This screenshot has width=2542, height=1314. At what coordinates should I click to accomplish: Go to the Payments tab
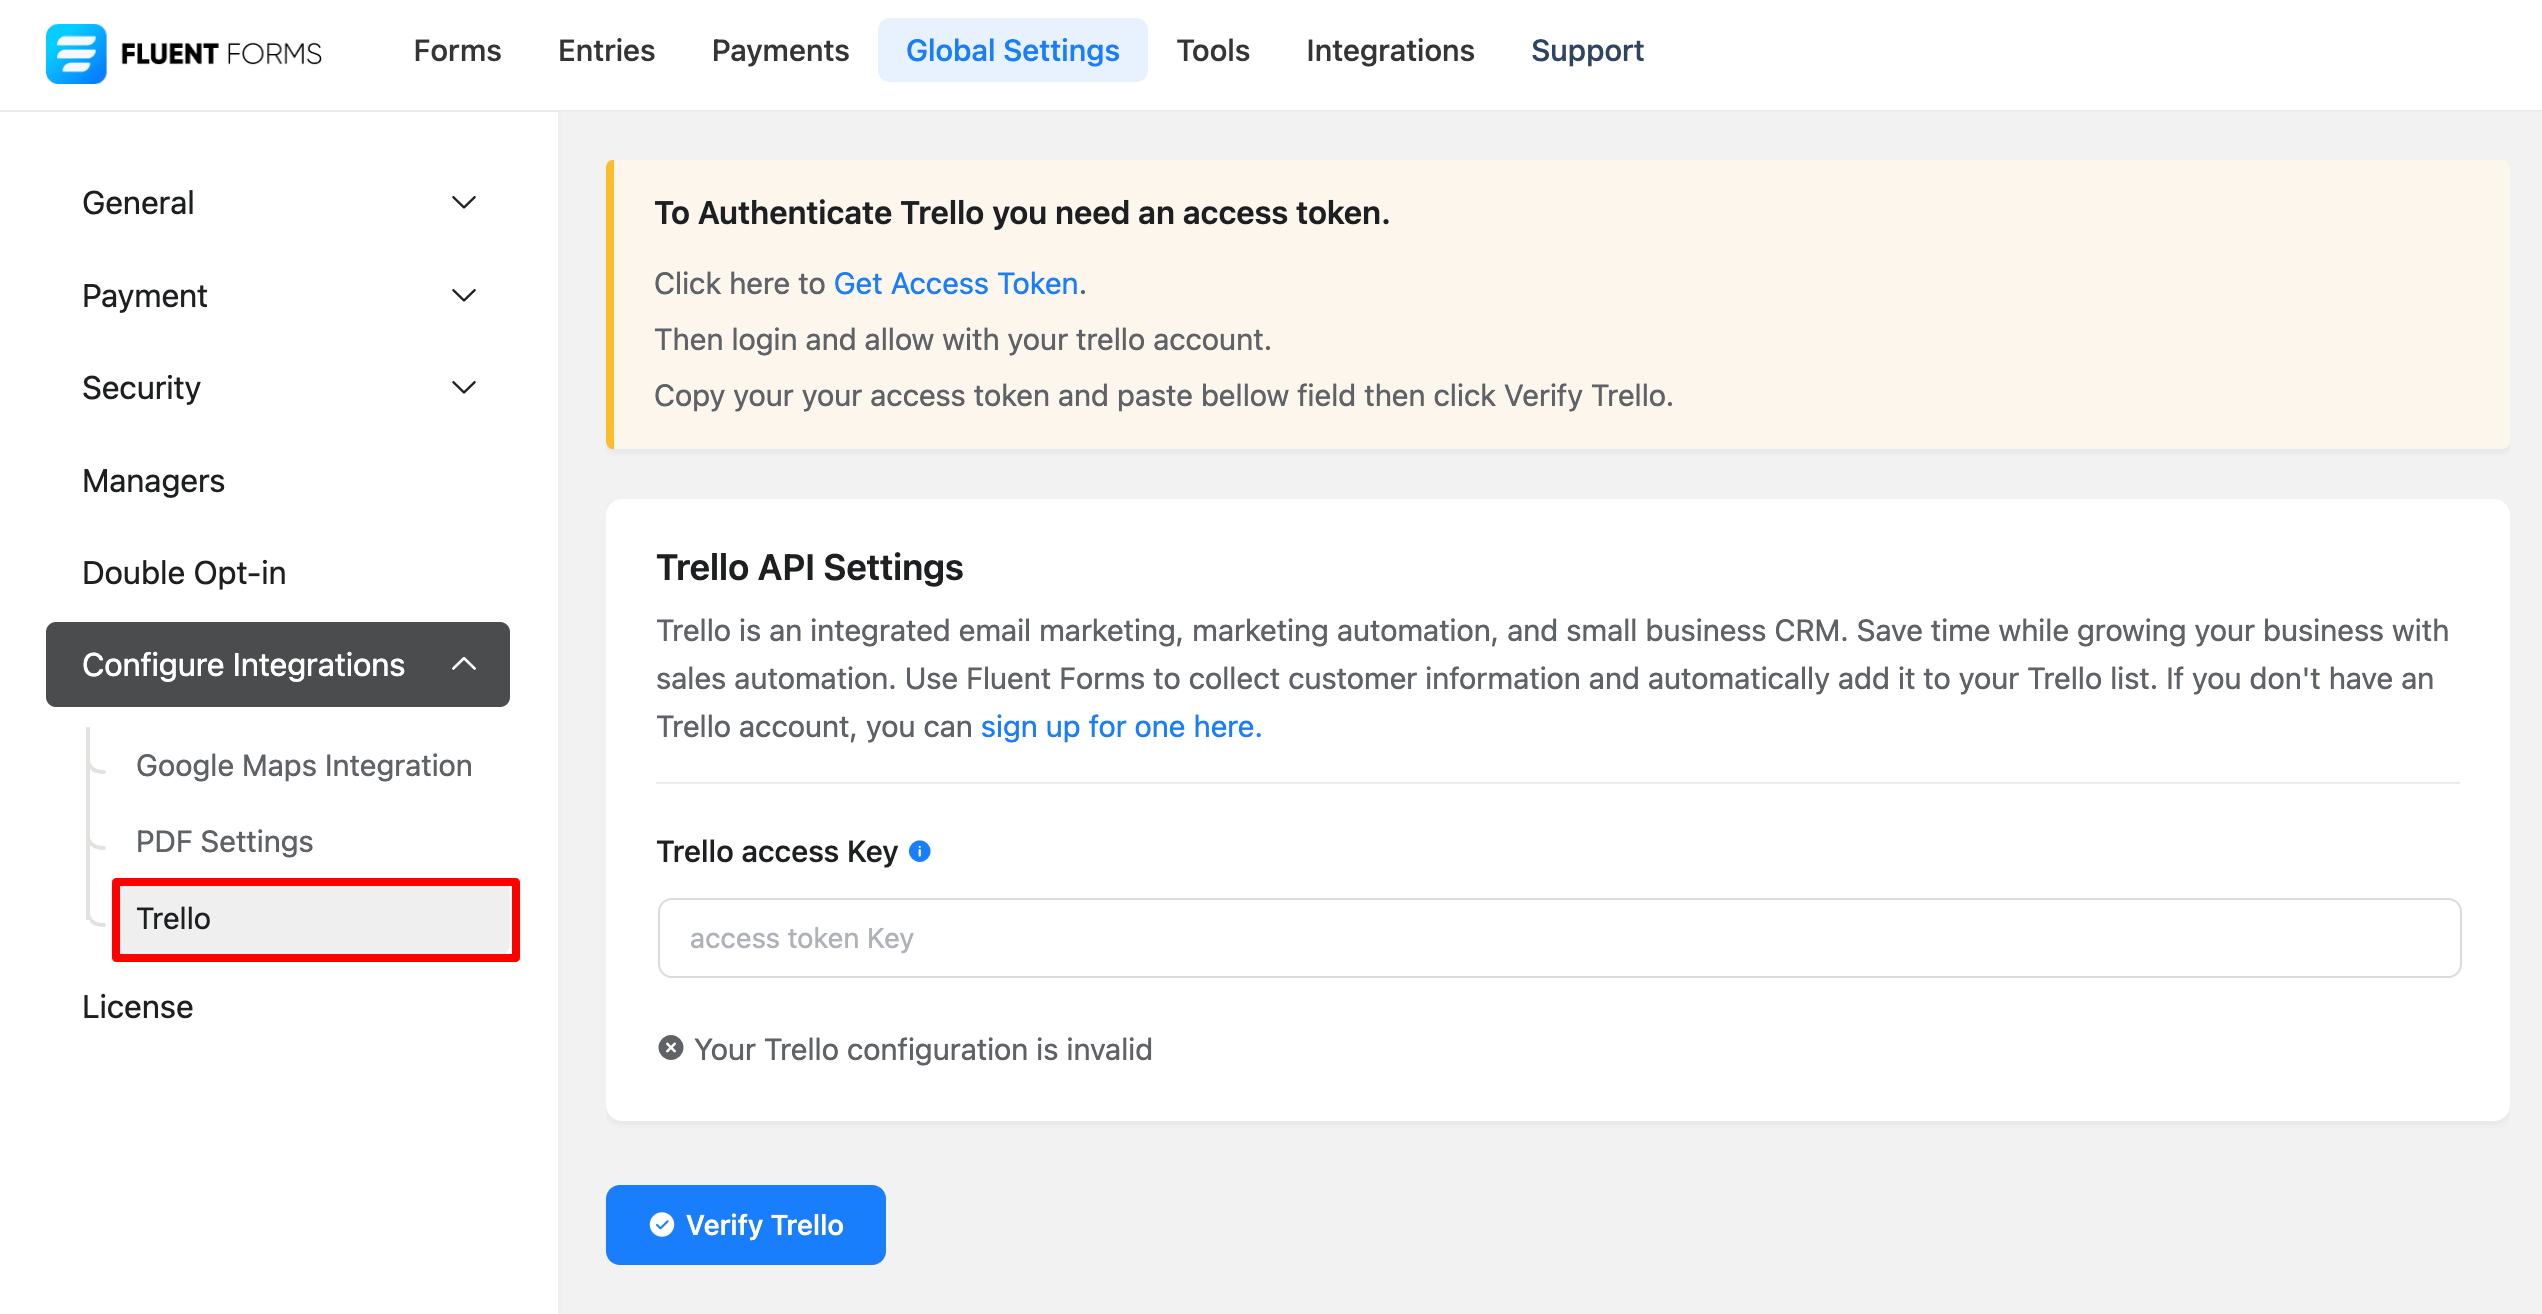pyautogui.click(x=780, y=51)
